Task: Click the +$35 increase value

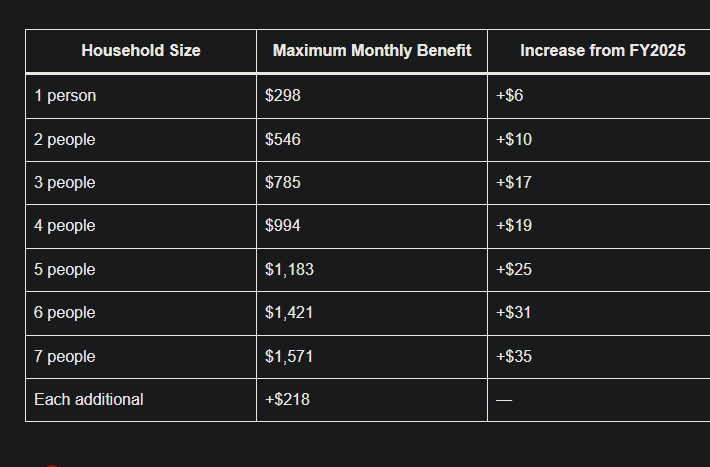Action: point(514,356)
